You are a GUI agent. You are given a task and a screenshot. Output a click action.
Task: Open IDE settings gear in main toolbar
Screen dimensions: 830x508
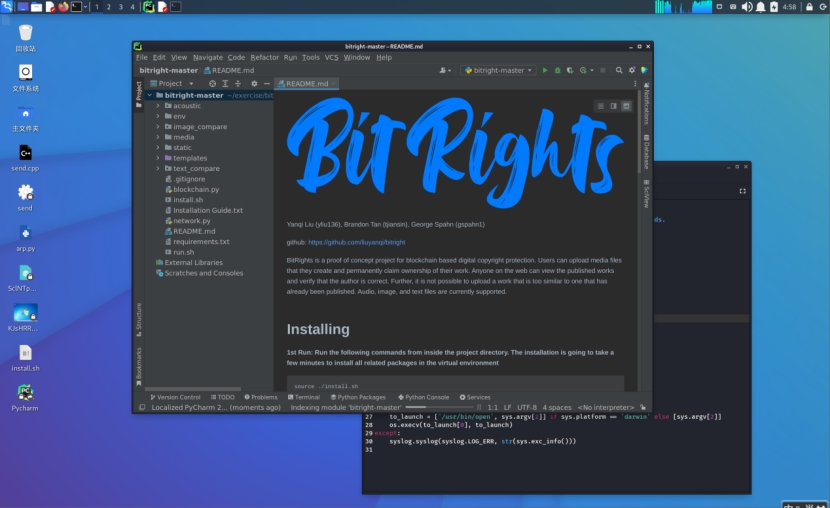pos(631,71)
